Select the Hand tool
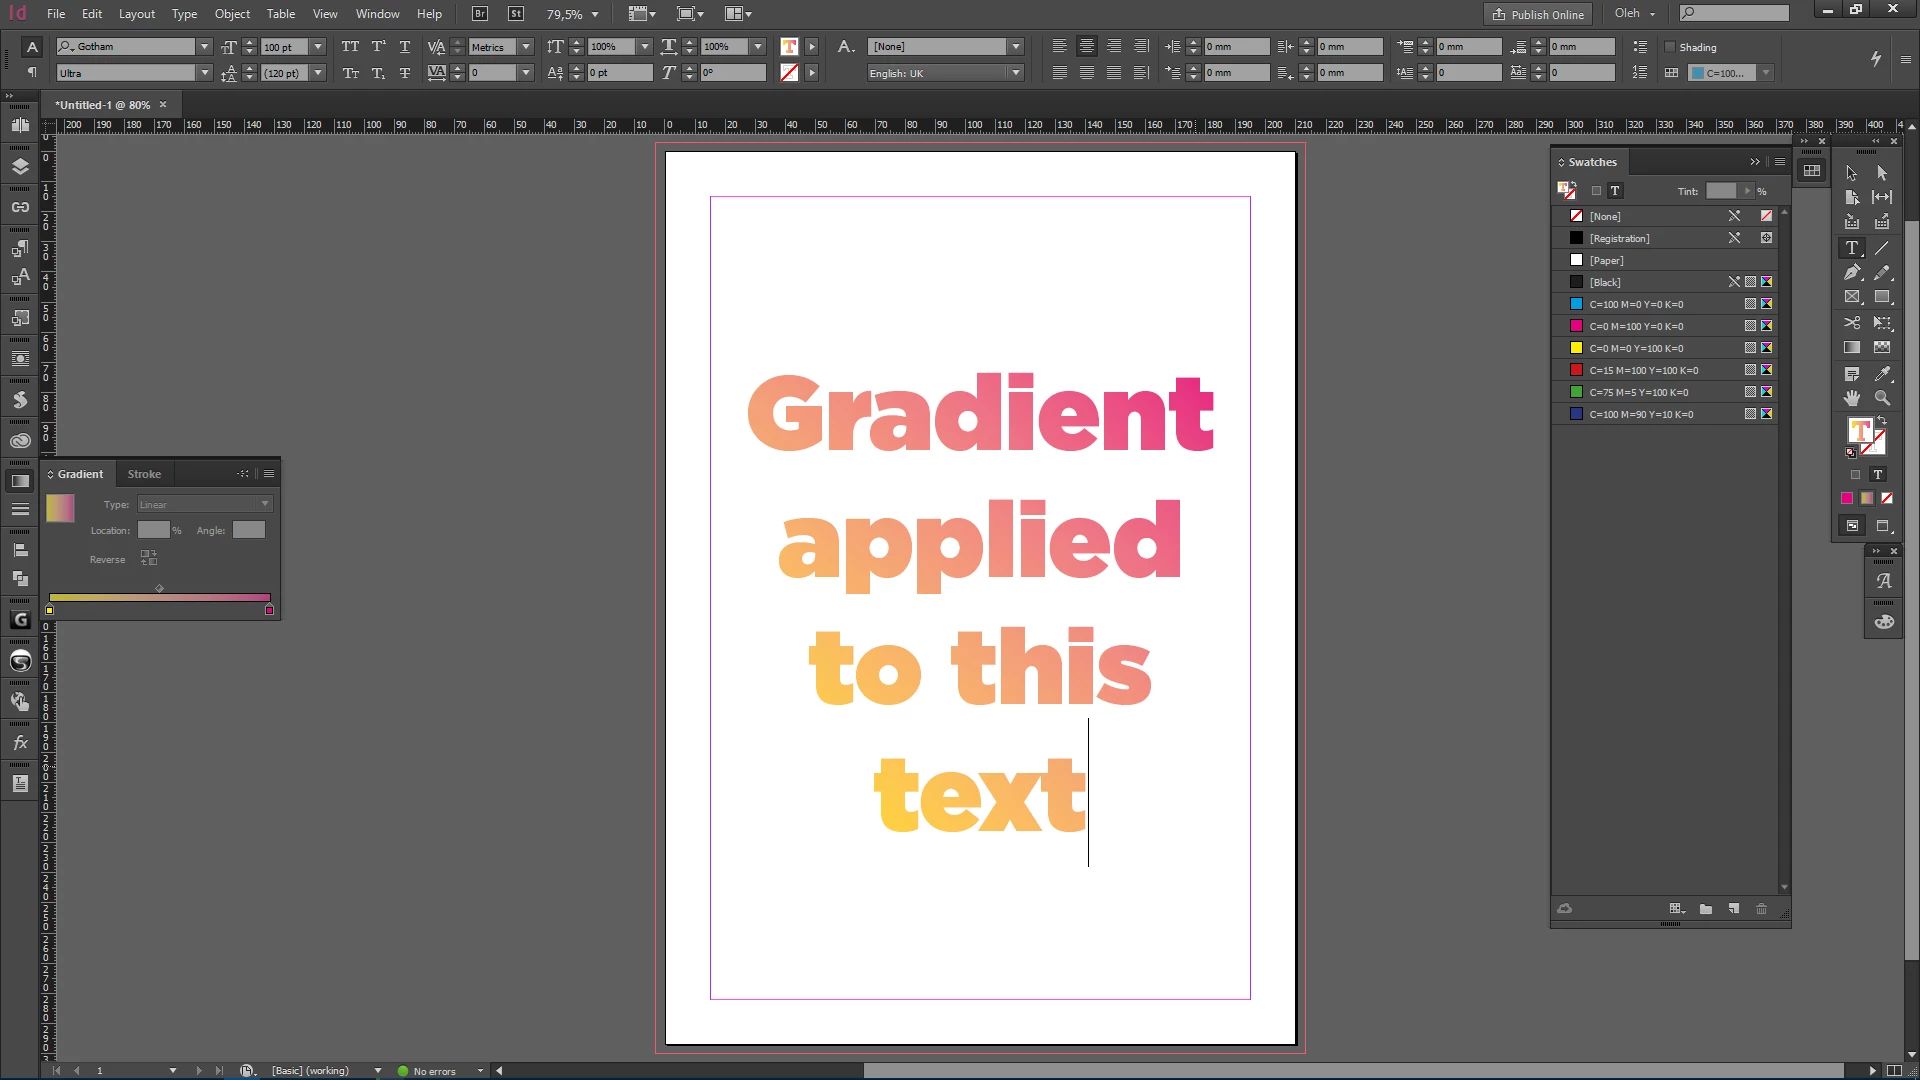This screenshot has width=1920, height=1080. (1851, 398)
